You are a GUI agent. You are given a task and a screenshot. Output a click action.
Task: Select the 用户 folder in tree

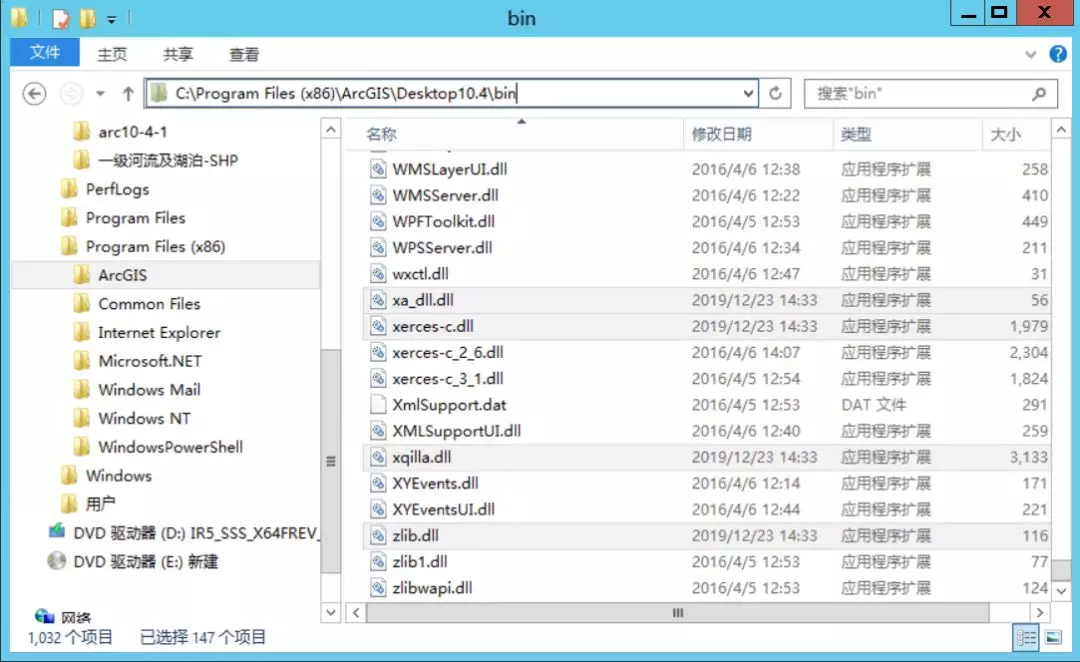click(87, 505)
